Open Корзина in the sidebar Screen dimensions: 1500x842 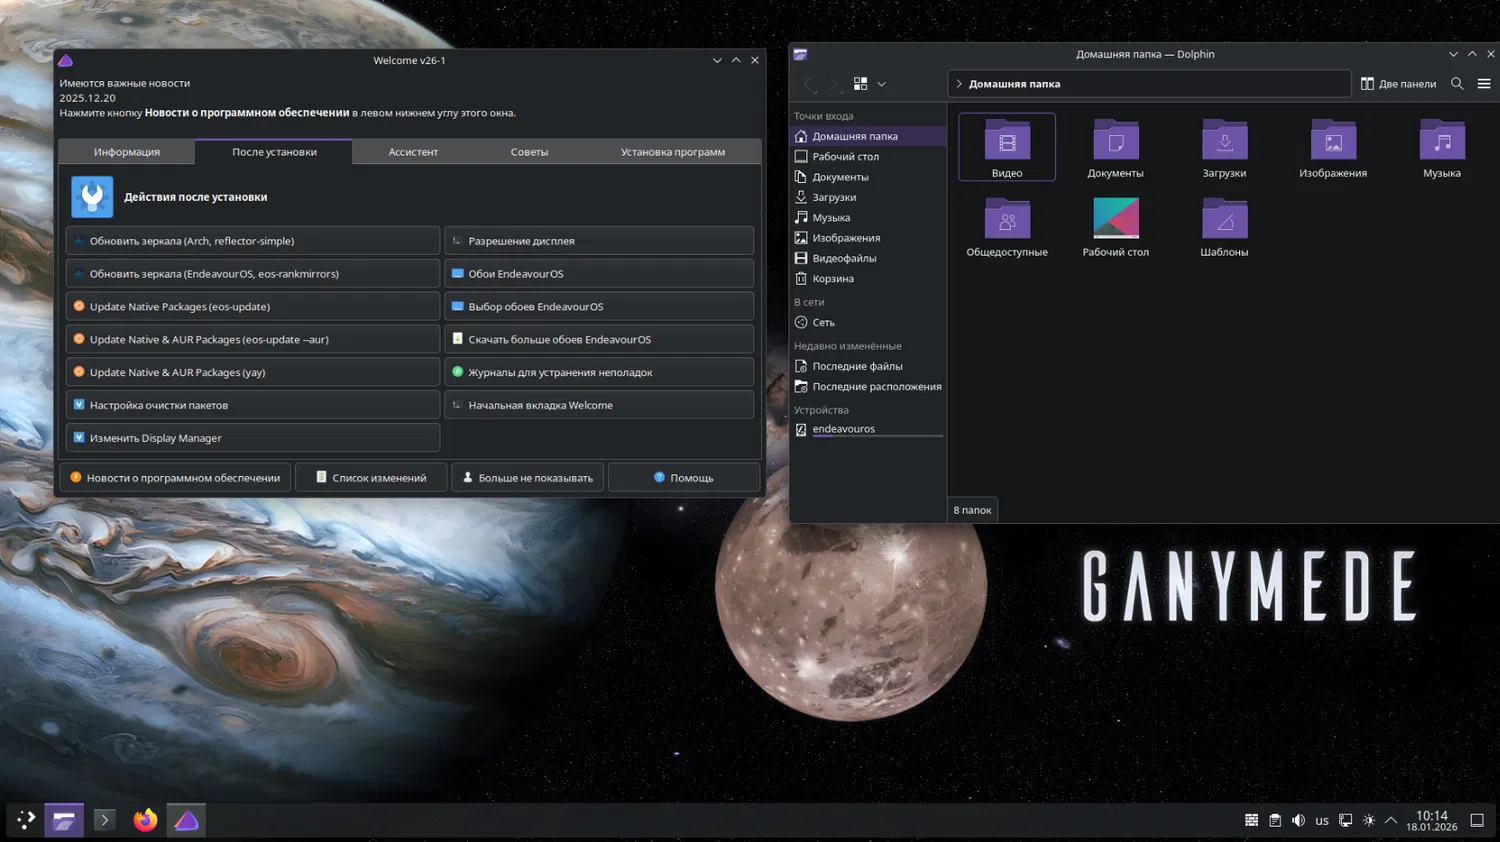pyautogui.click(x=868, y=279)
